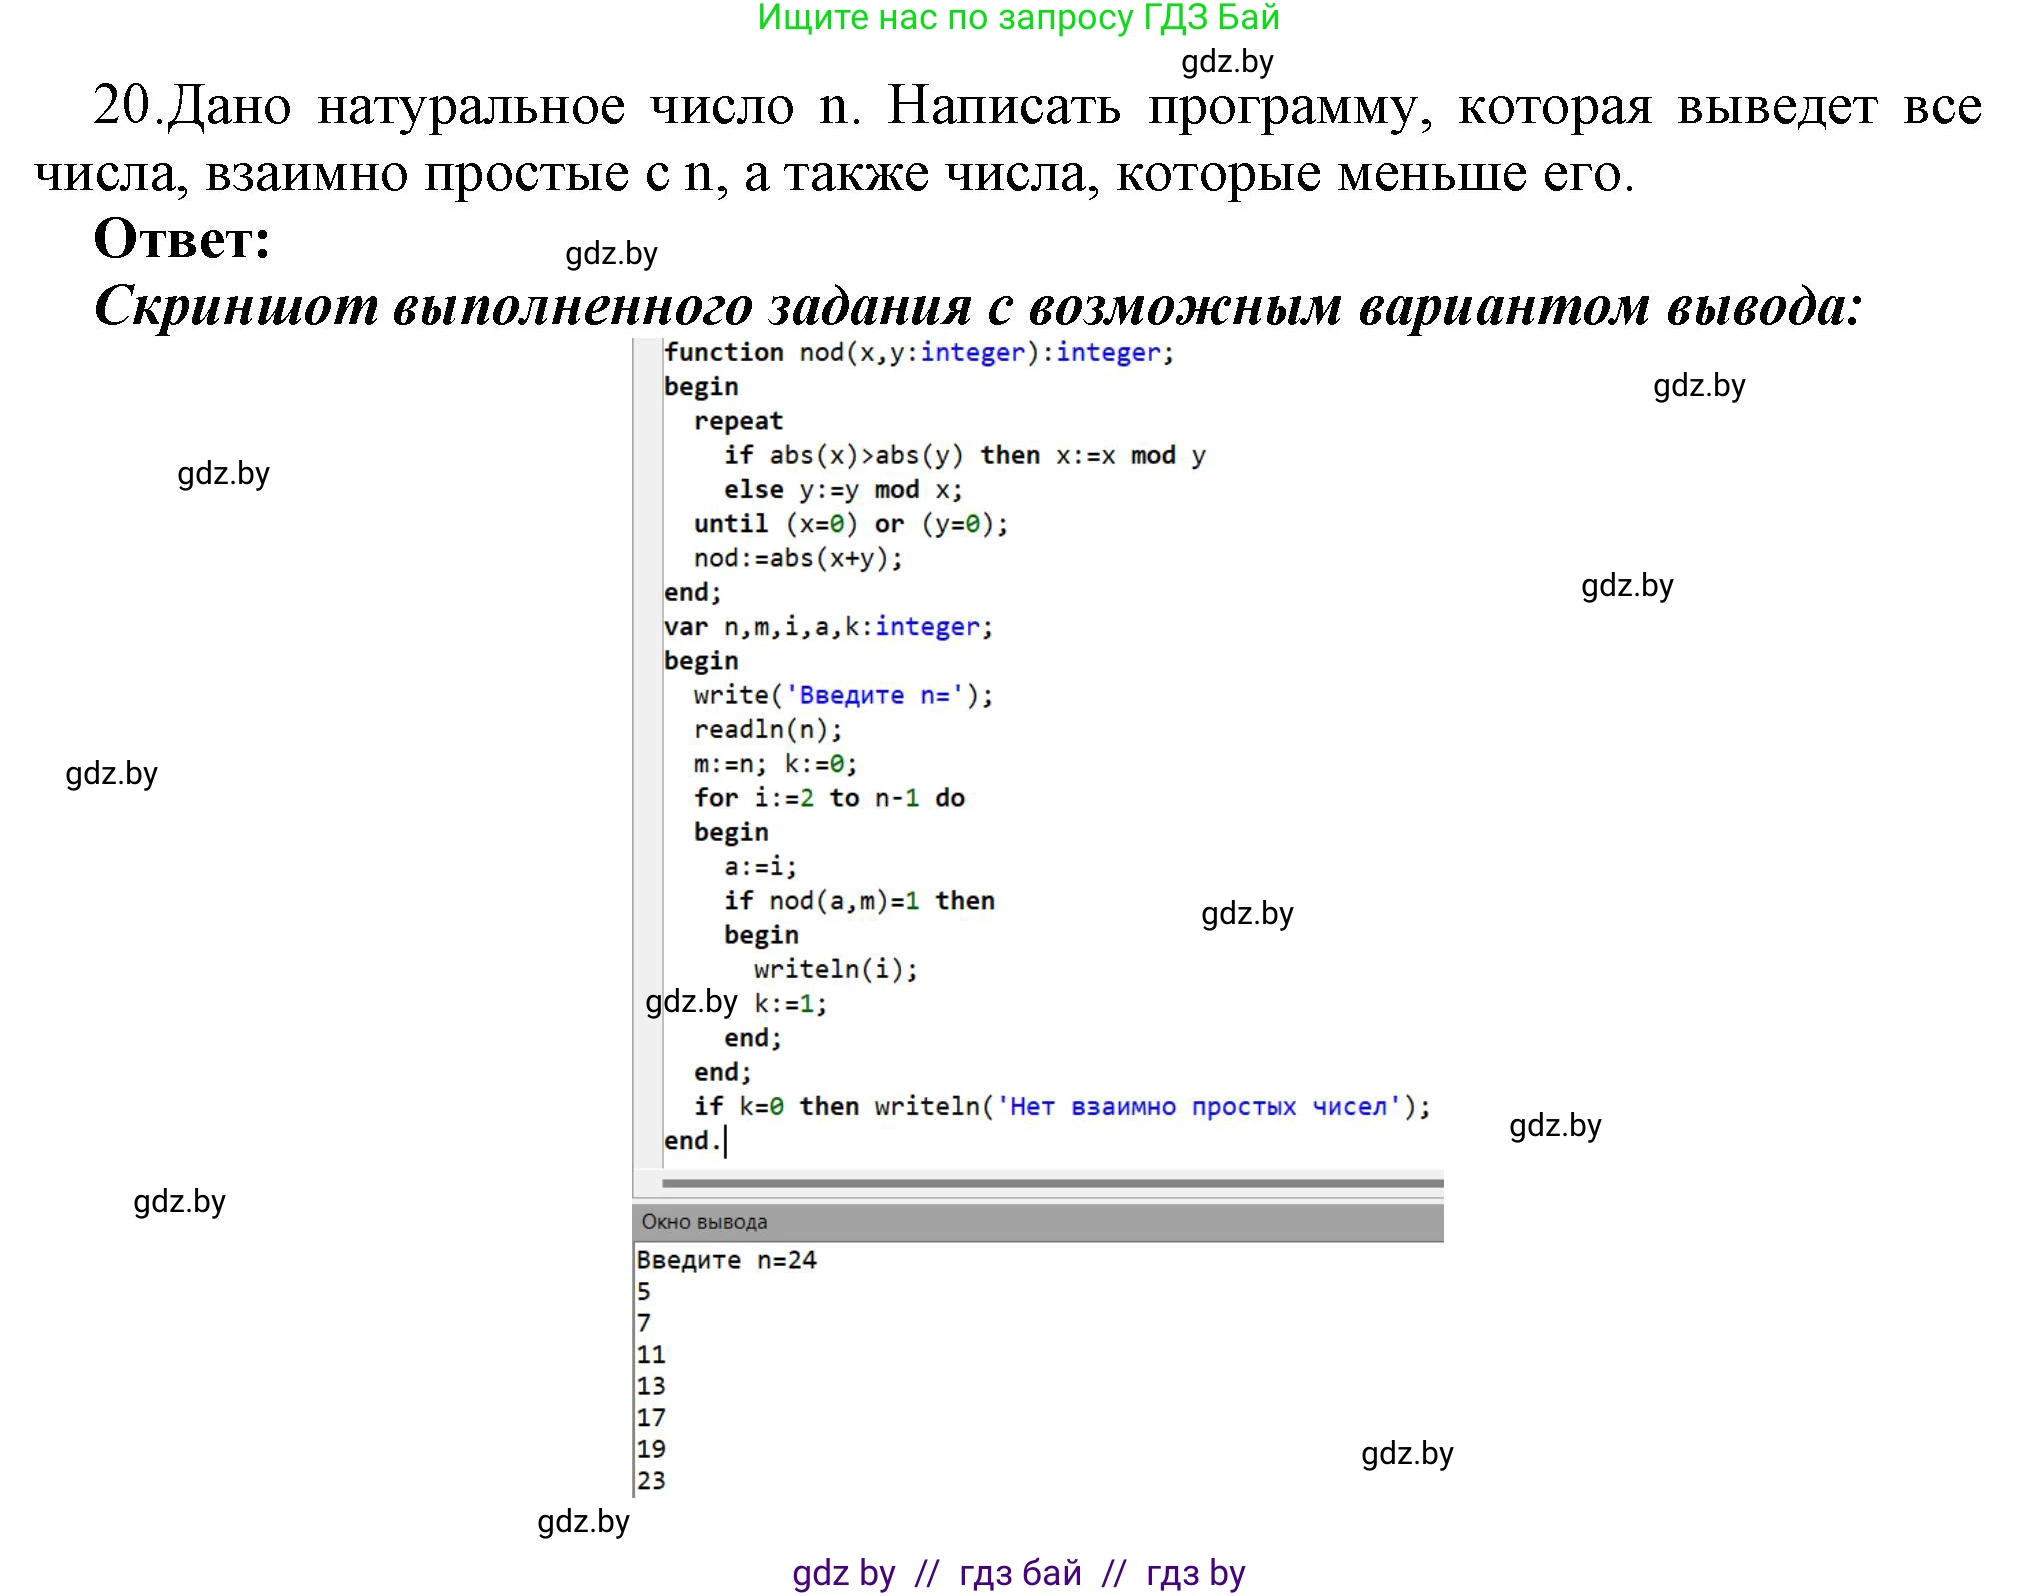Open the 'gdz.by' link under the header
The image size is (2041, 1596).
tap(1227, 63)
